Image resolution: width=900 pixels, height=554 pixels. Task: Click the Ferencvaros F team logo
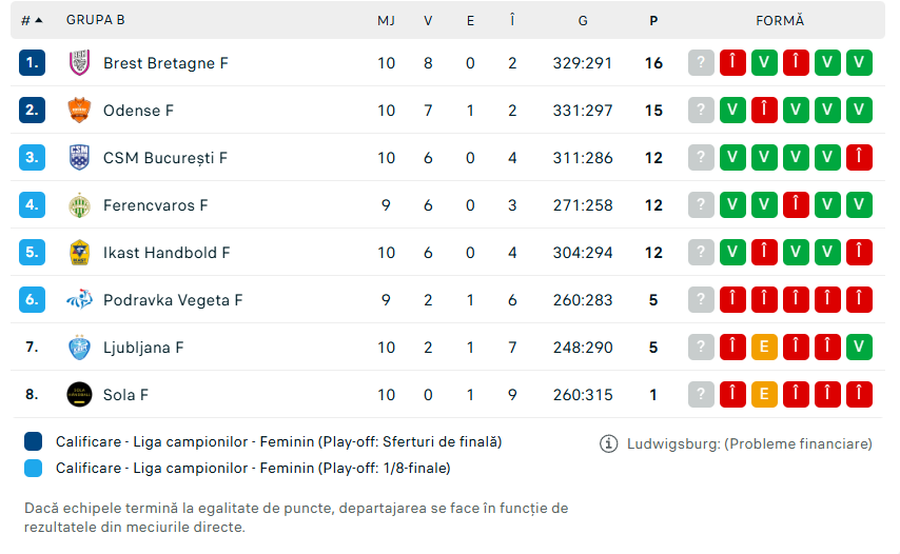(x=79, y=205)
